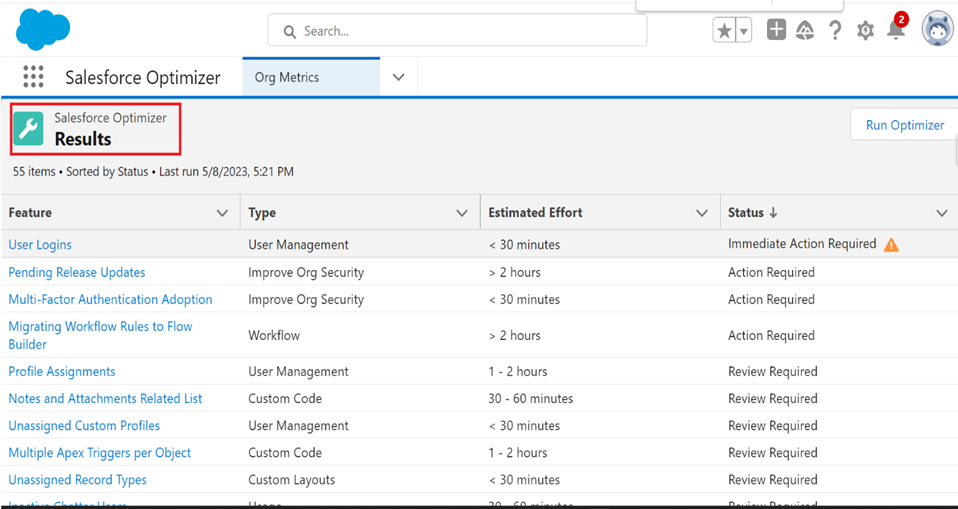Click the Custom Layouts type cell

(291, 480)
